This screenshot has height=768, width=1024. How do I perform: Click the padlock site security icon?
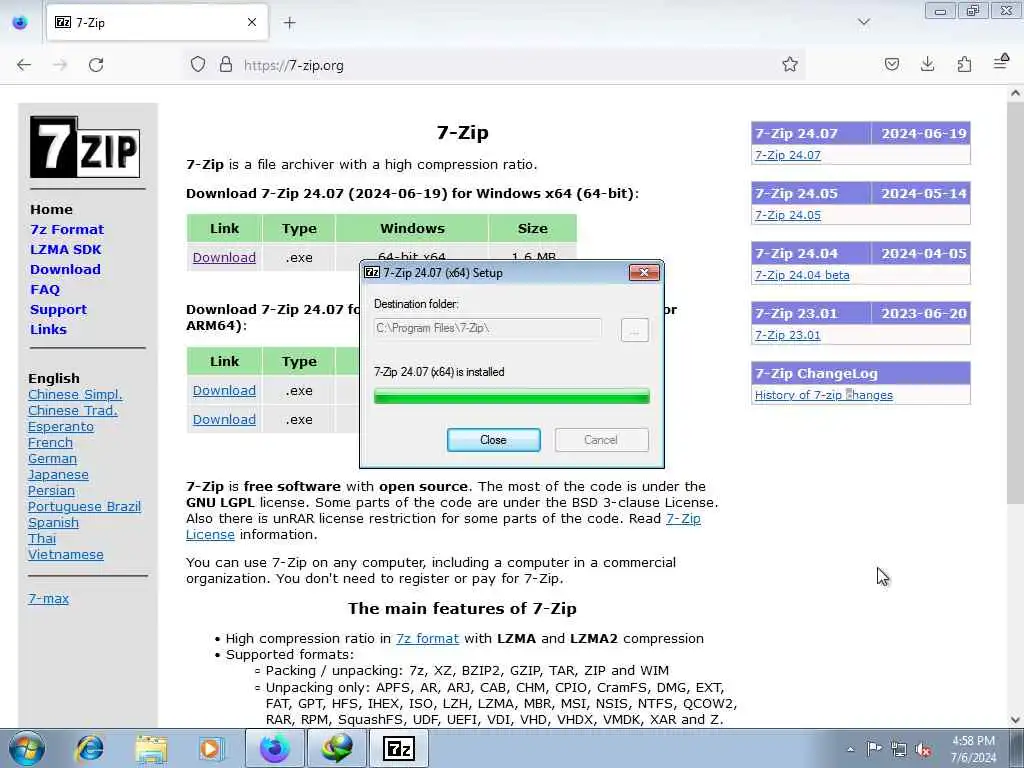[x=226, y=65]
